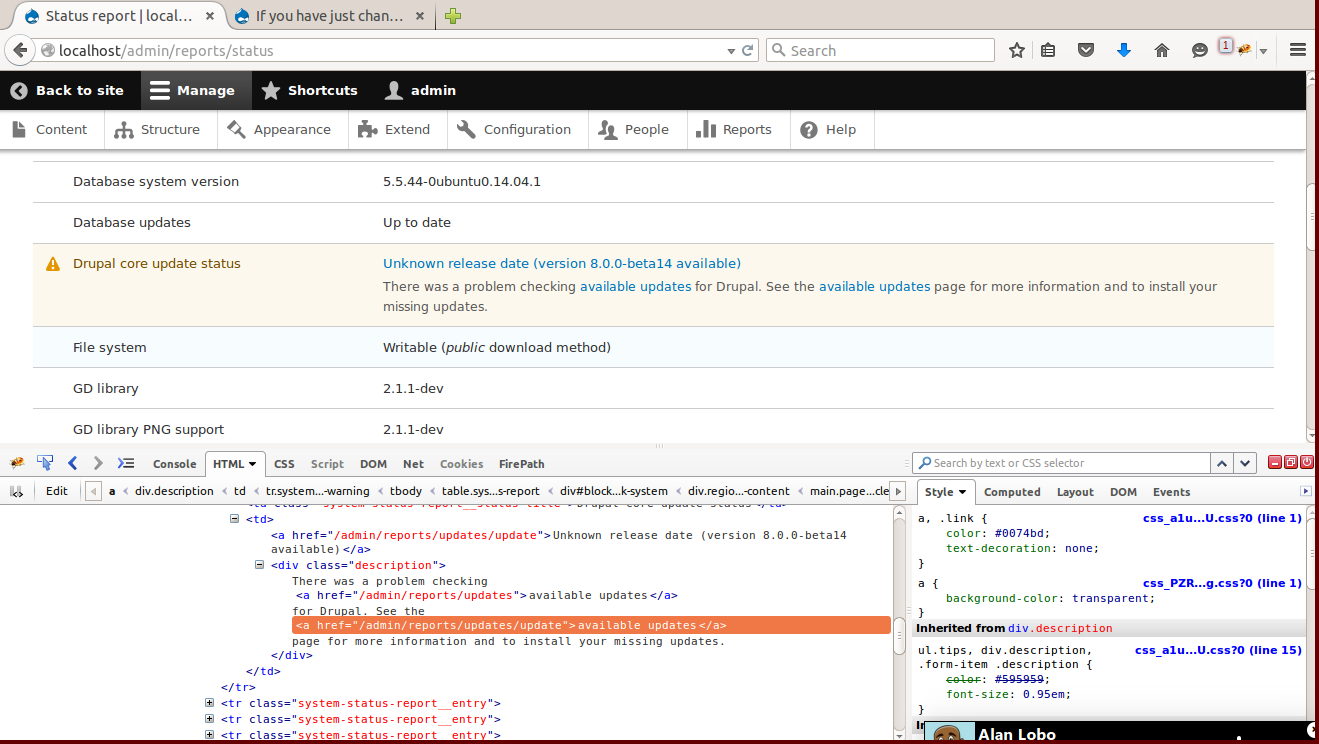The width and height of the screenshot is (1319, 744).
Task: Open the Firebug Script tab
Action: pyautogui.click(x=327, y=464)
